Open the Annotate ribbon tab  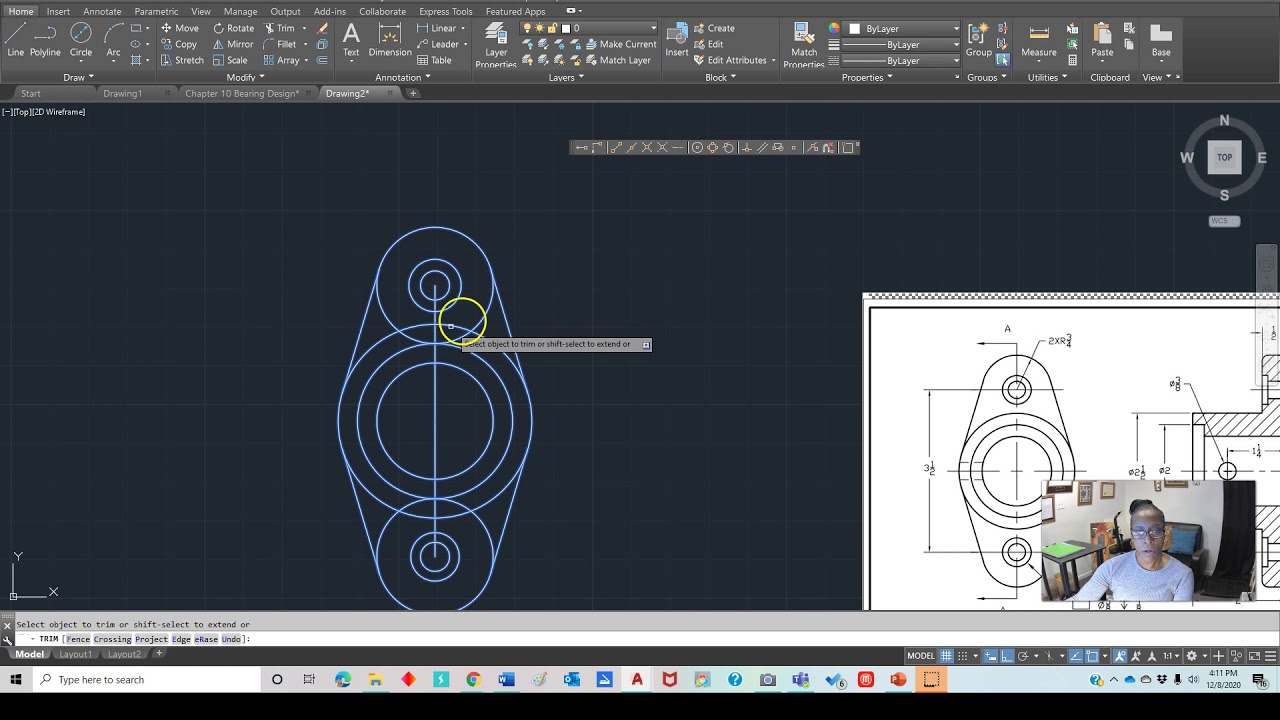click(102, 11)
